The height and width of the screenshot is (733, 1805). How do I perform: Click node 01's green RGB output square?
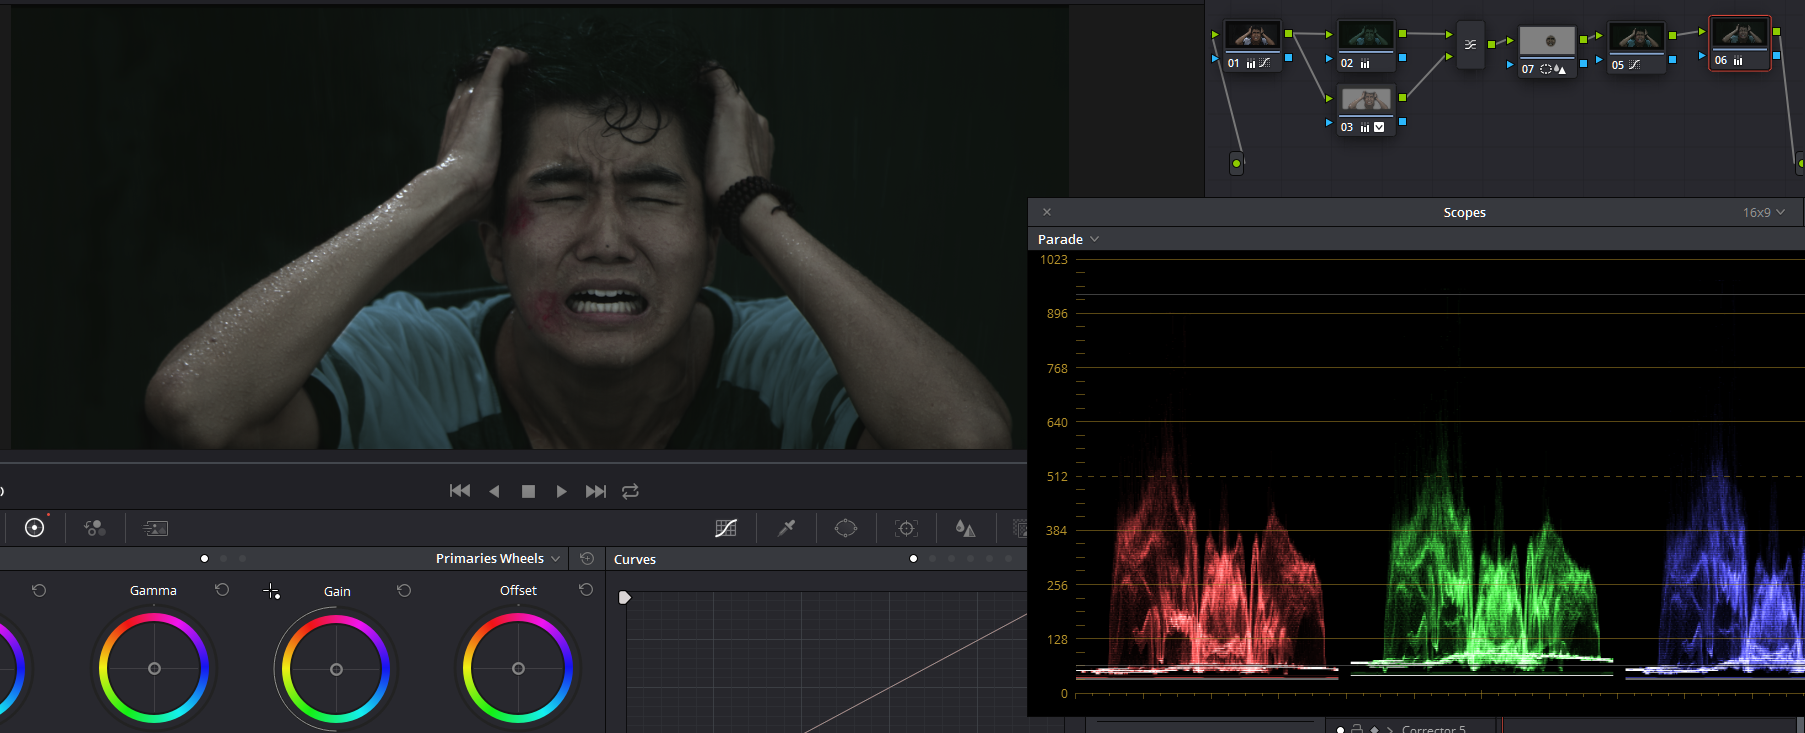pyautogui.click(x=1288, y=34)
